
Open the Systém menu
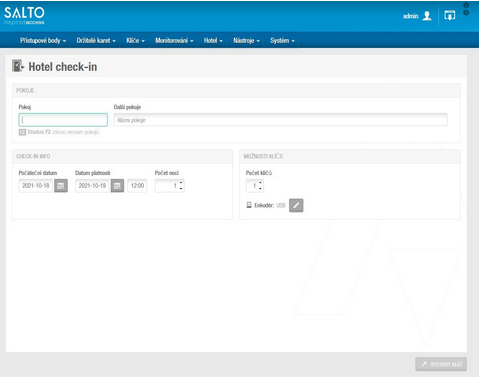point(282,41)
